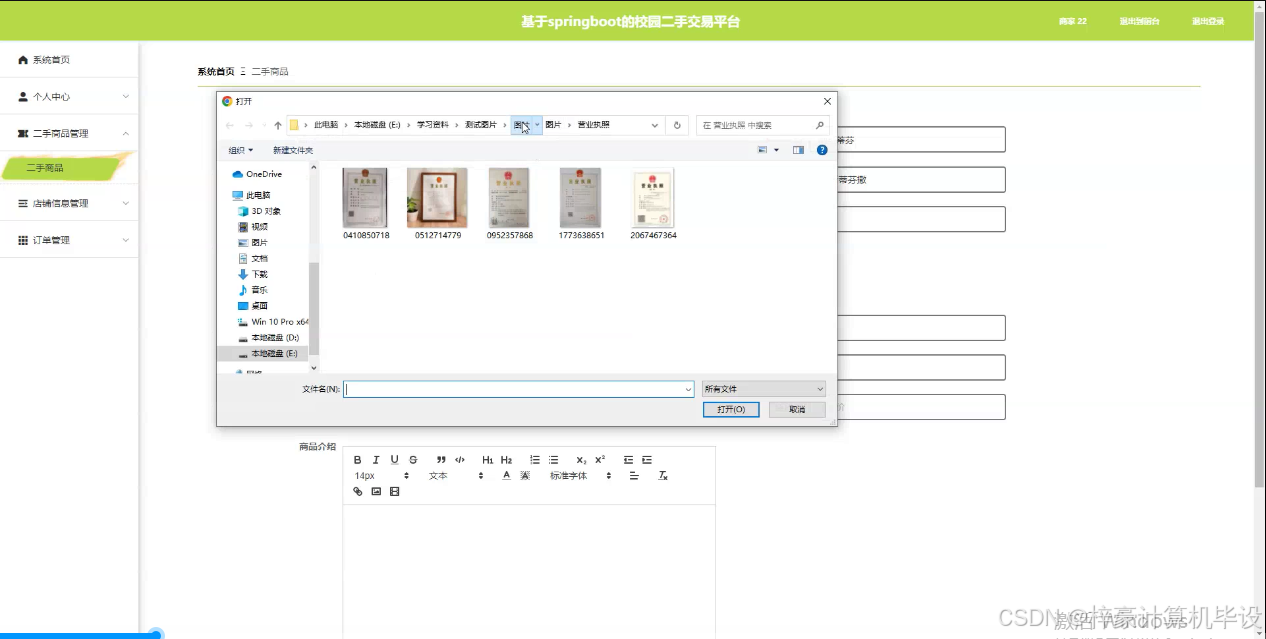Insert a video in the editor

[x=395, y=492]
